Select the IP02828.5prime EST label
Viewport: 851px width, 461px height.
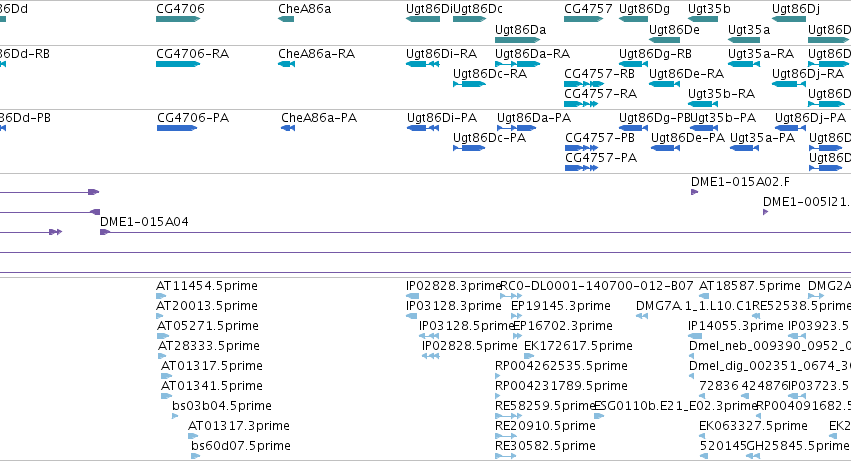470,345
